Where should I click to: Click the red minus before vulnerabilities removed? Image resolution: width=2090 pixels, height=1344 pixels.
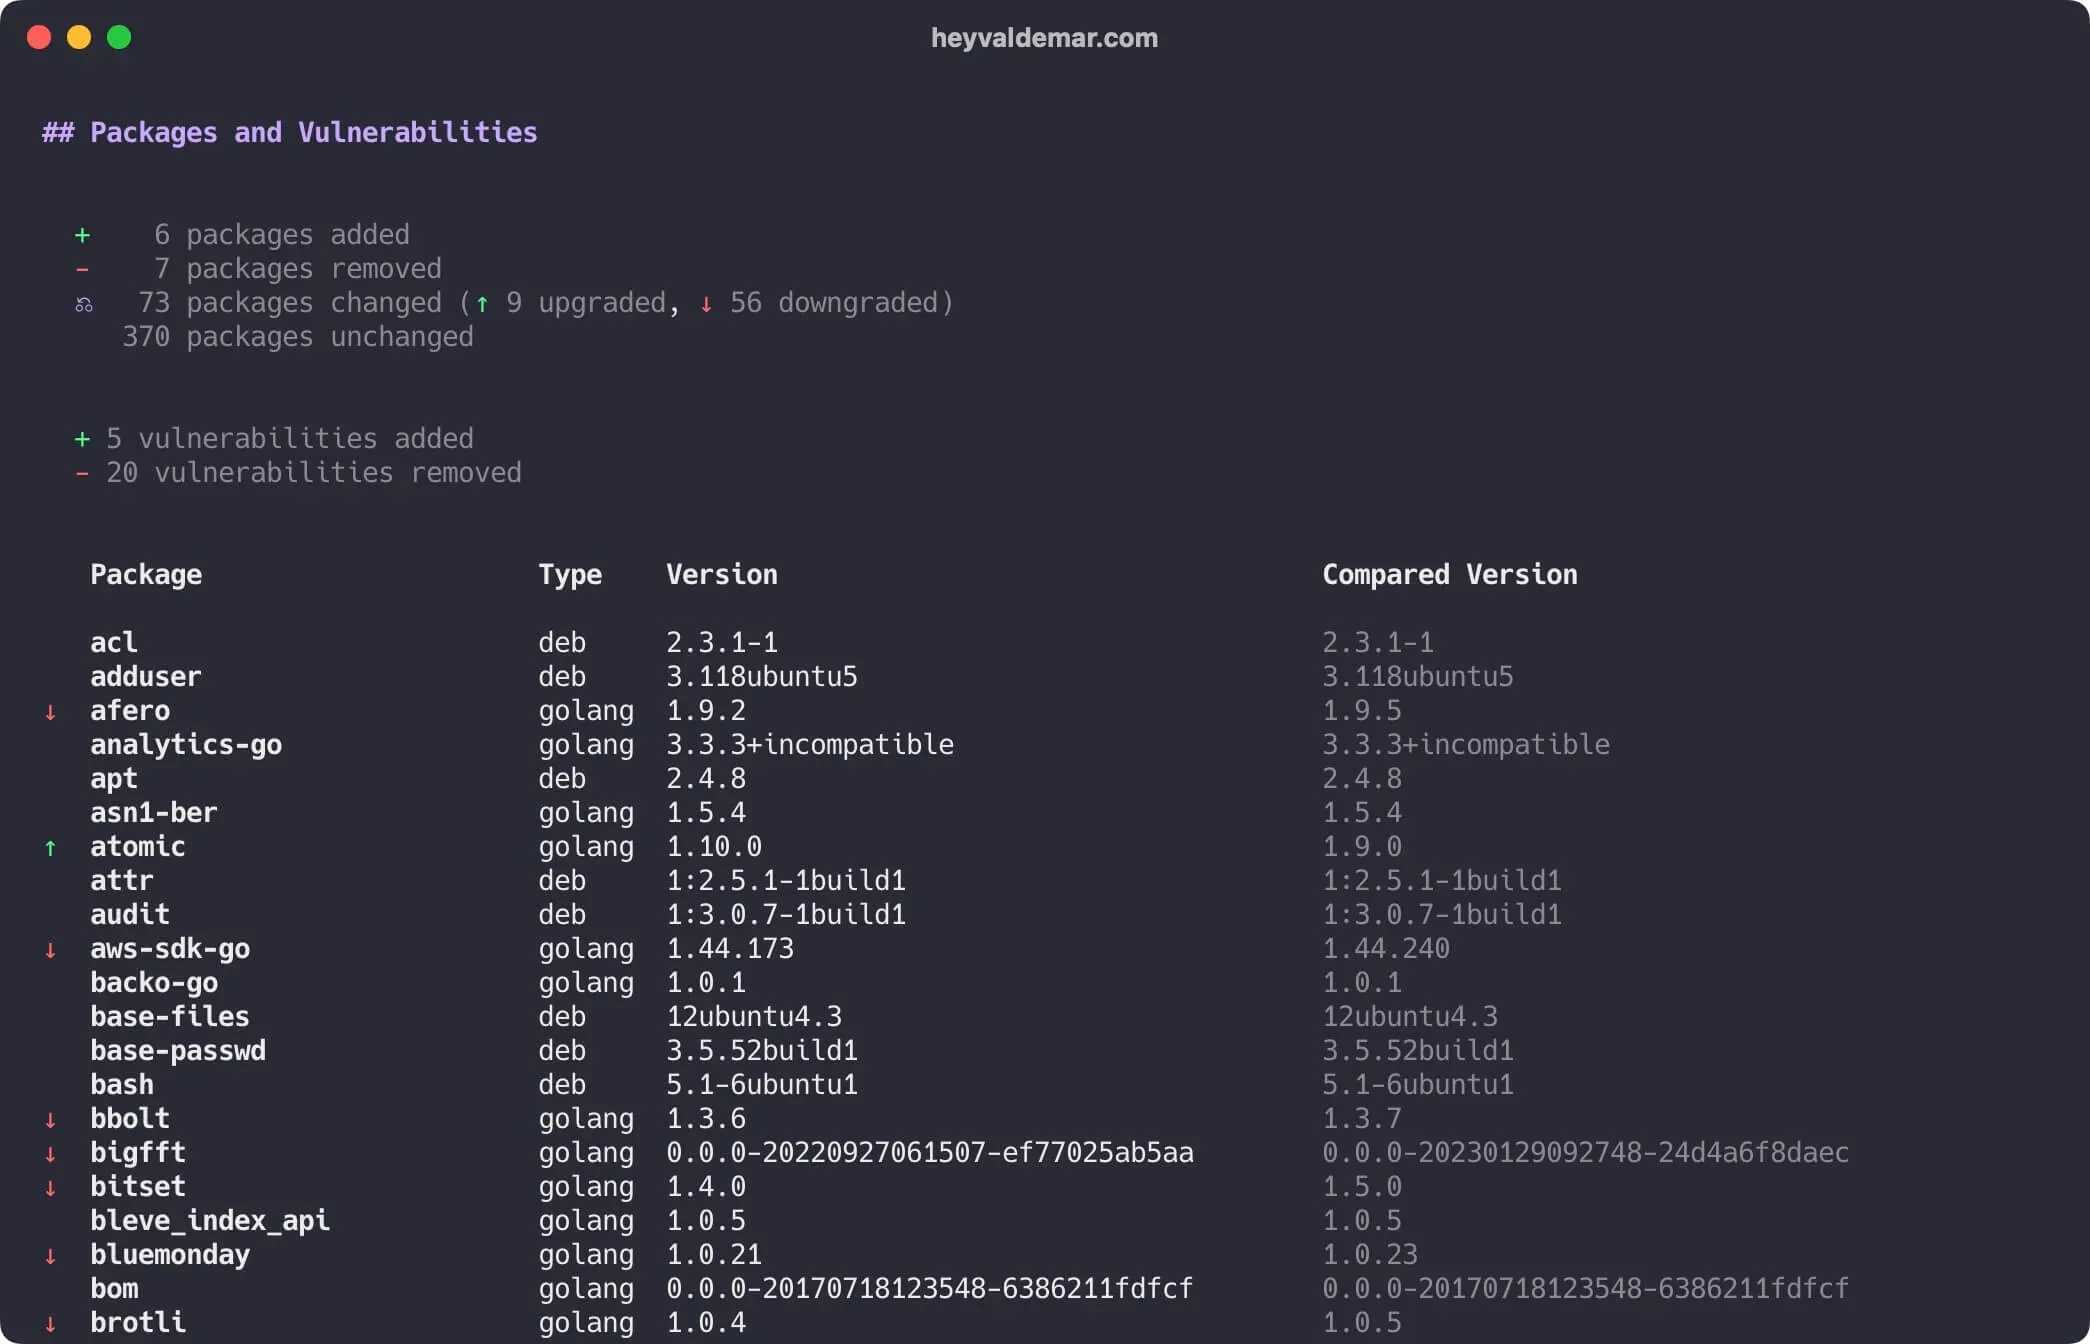pyautogui.click(x=82, y=474)
